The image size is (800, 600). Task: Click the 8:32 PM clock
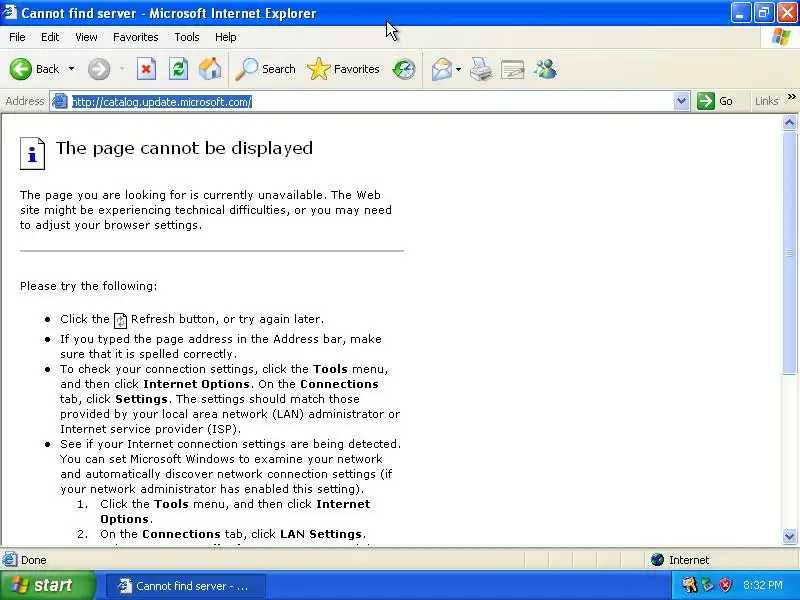(763, 585)
